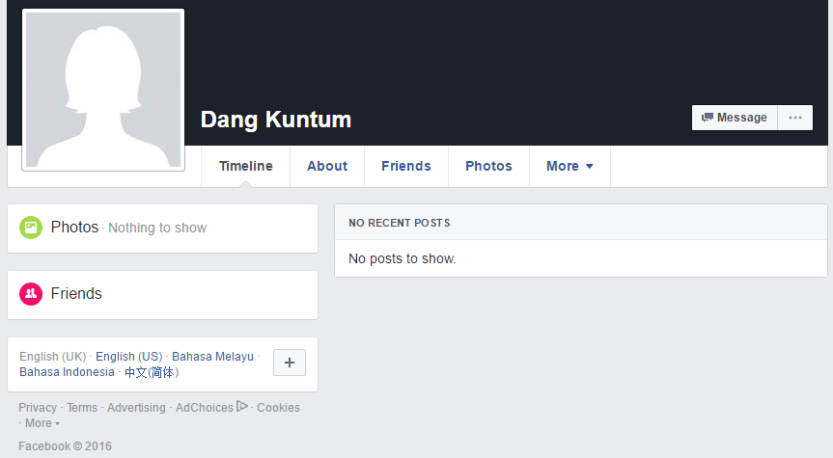This screenshot has width=833, height=458.
Task: Click the pink Friends section icon
Action: click(31, 294)
